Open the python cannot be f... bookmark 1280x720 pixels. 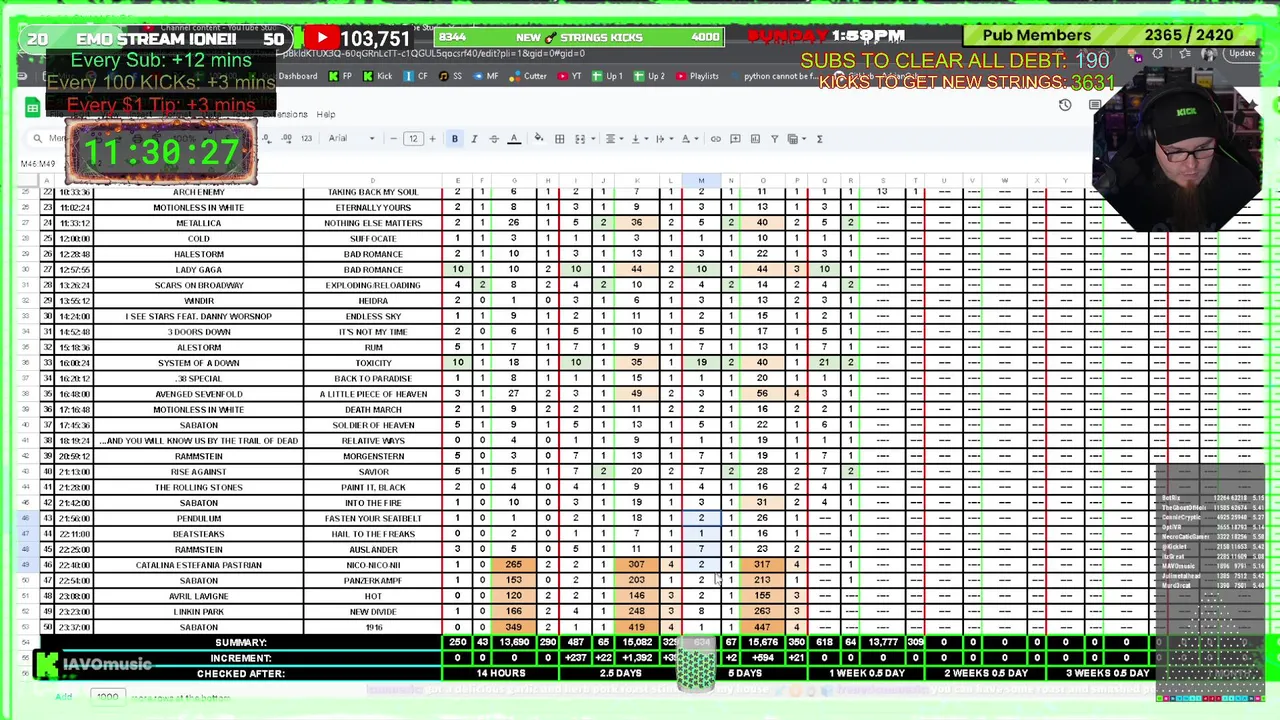click(773, 76)
